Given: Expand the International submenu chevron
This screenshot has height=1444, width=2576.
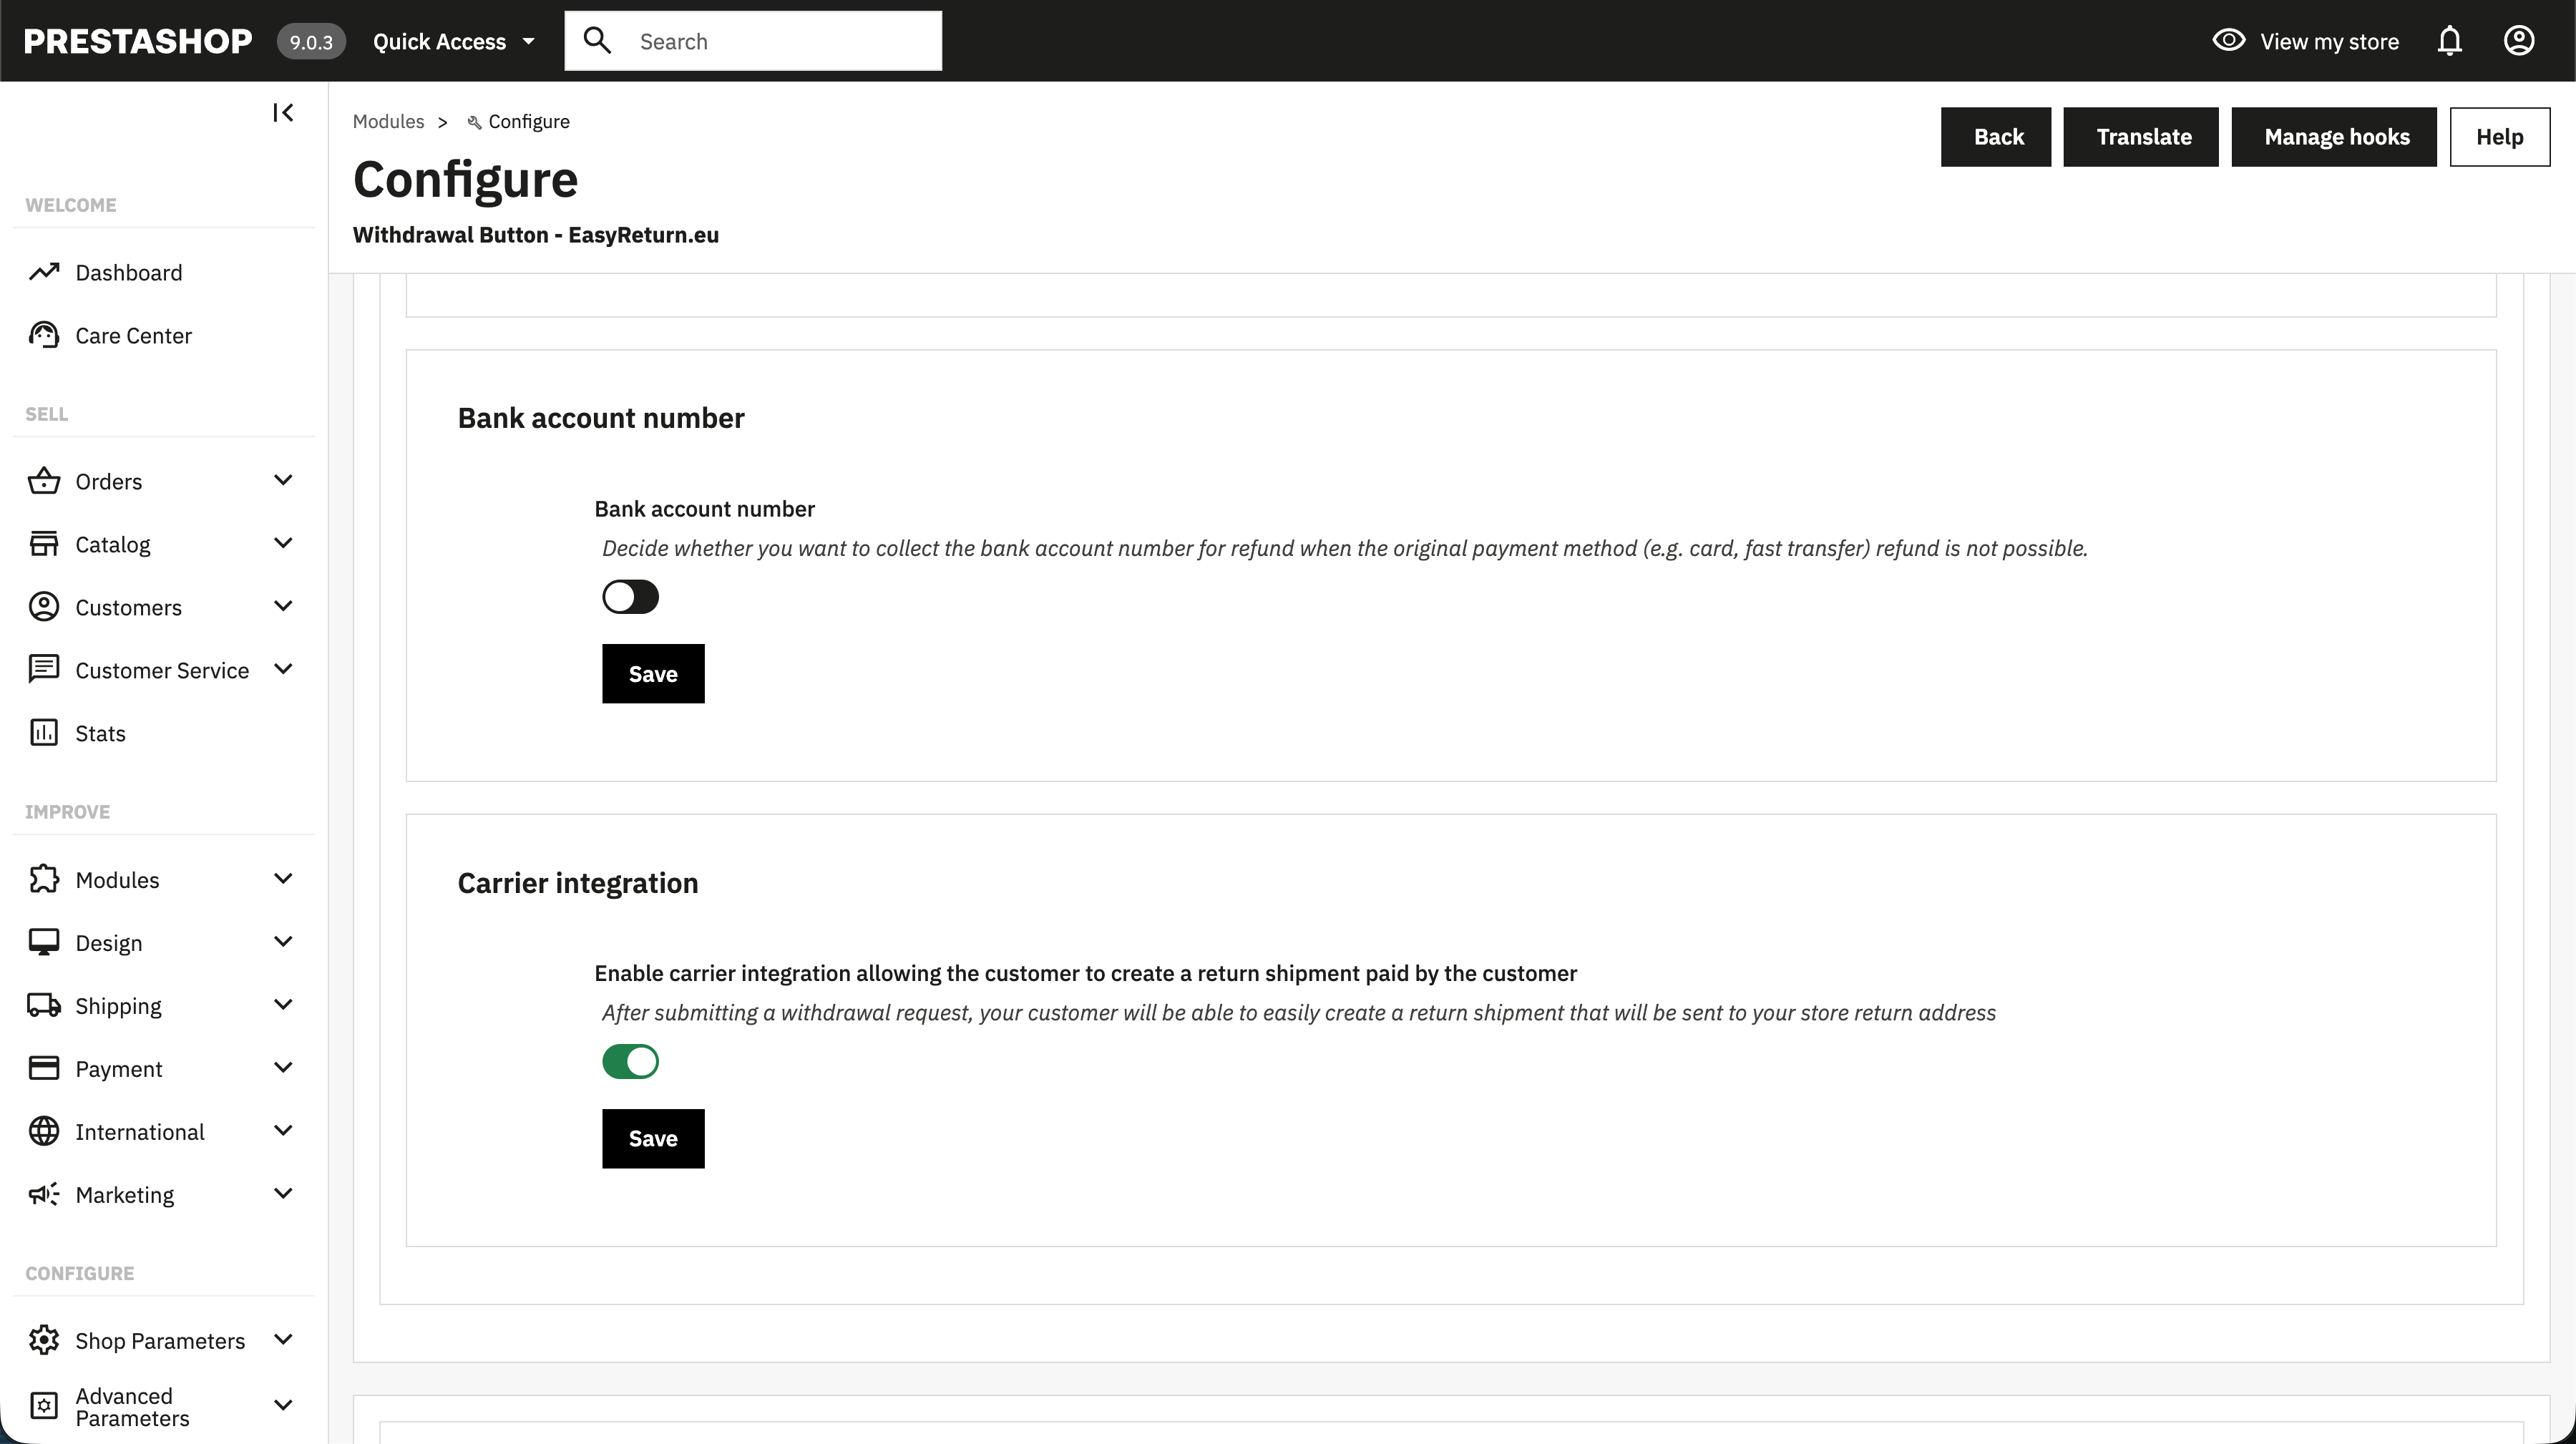Looking at the screenshot, I should tap(283, 1130).
